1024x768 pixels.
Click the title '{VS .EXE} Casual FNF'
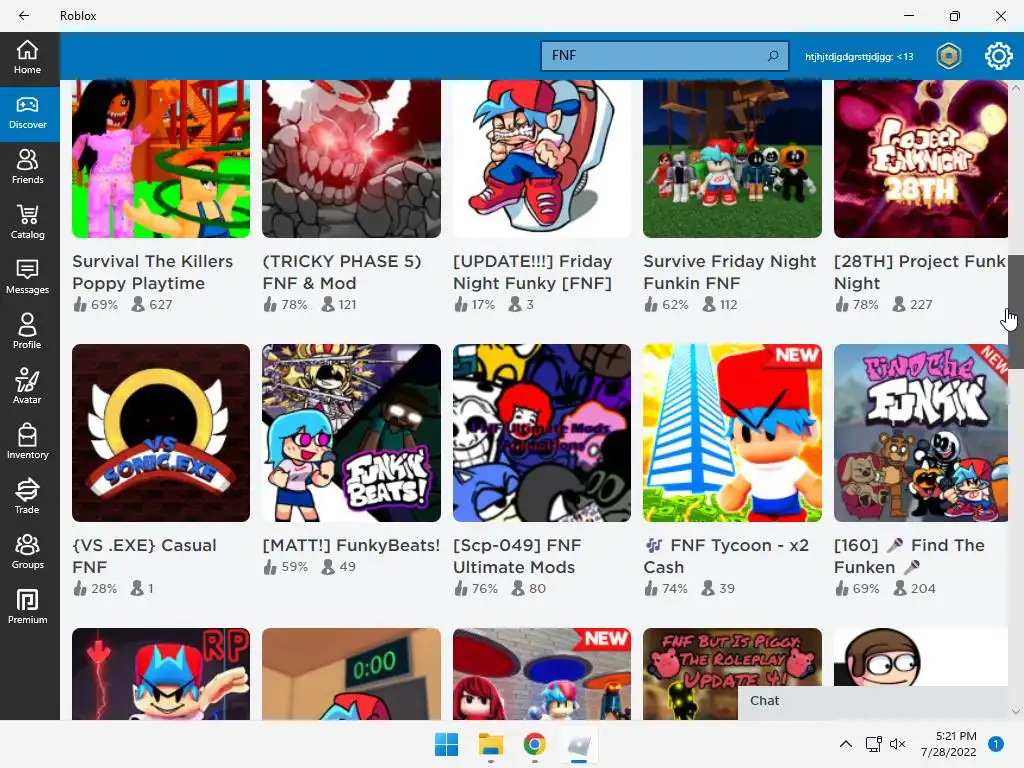144,556
